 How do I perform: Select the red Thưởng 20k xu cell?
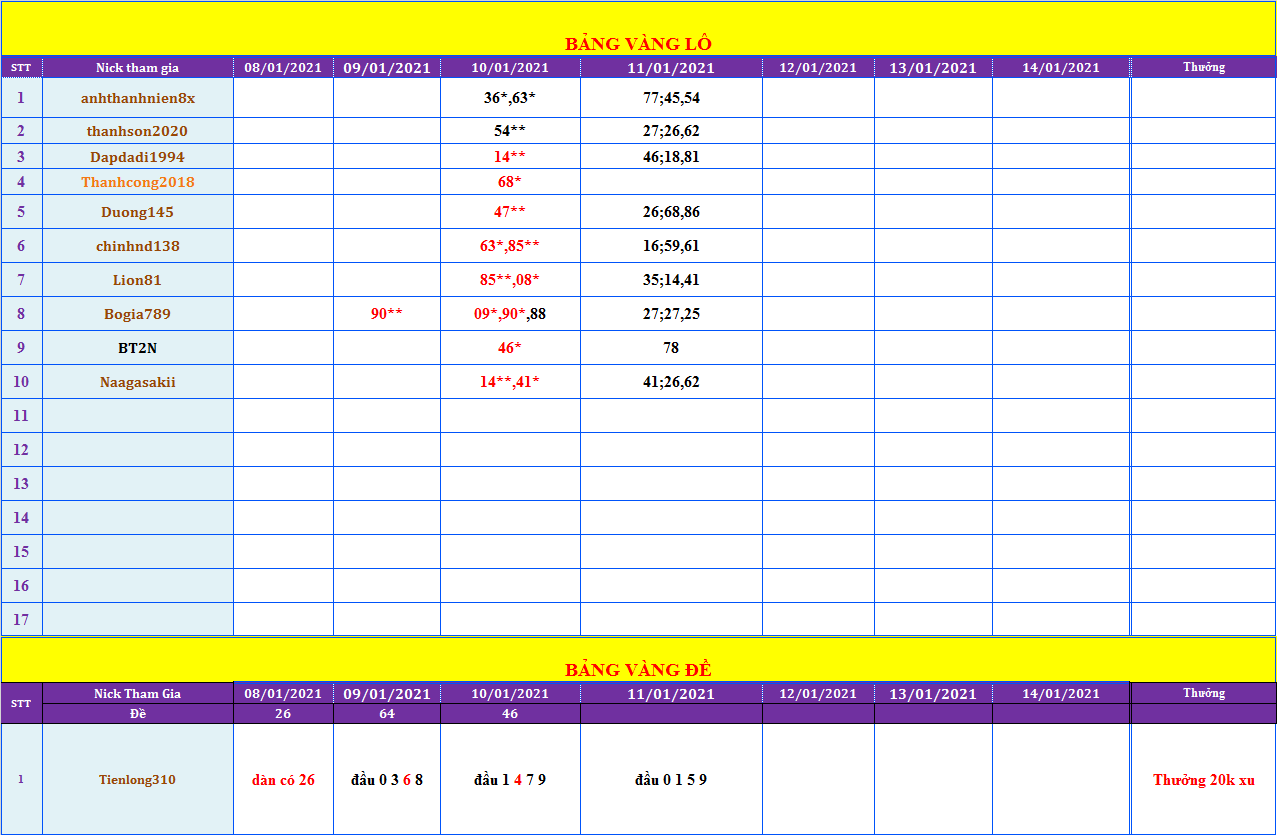pyautogui.click(x=1203, y=780)
